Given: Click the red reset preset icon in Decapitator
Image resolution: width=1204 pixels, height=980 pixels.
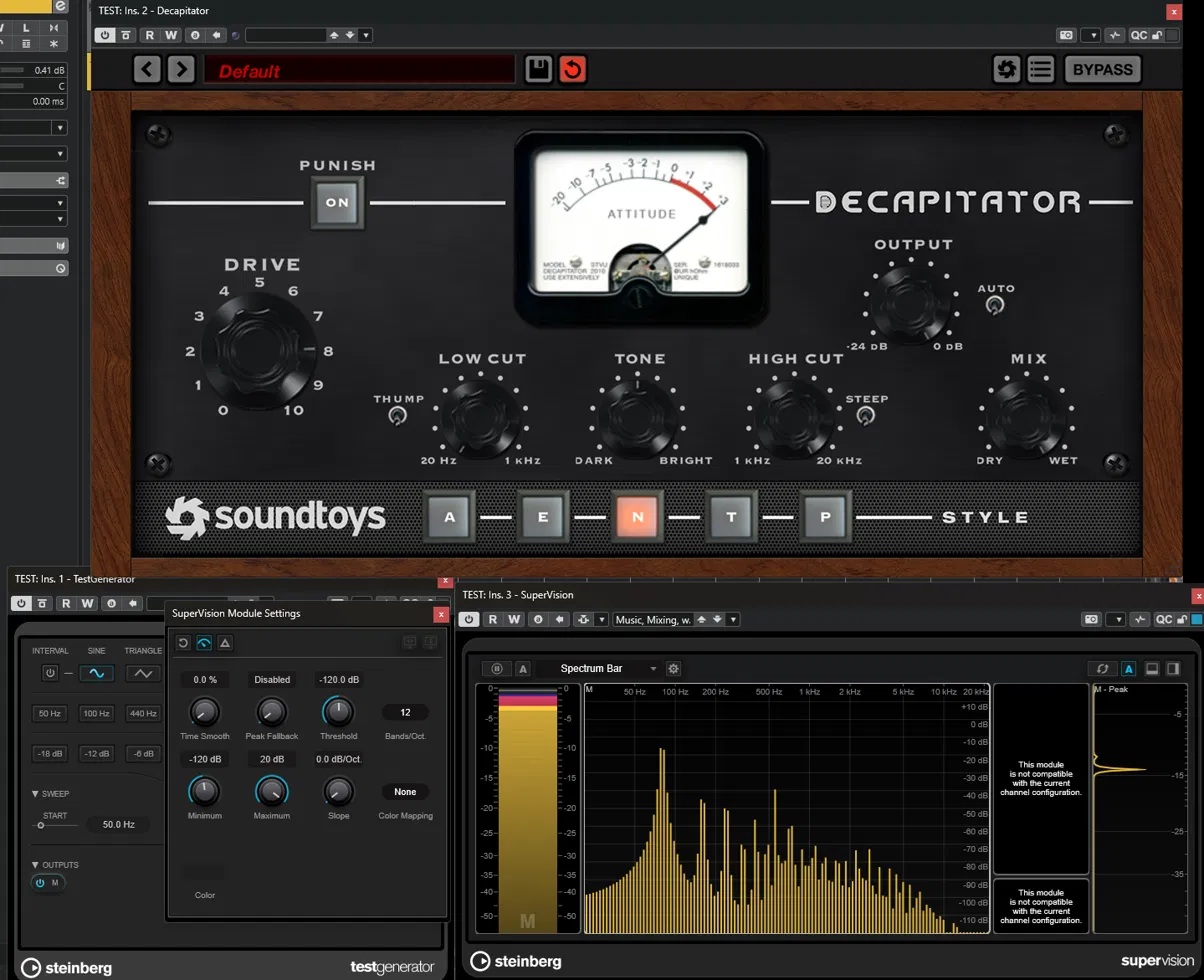Looking at the screenshot, I should click(x=572, y=69).
